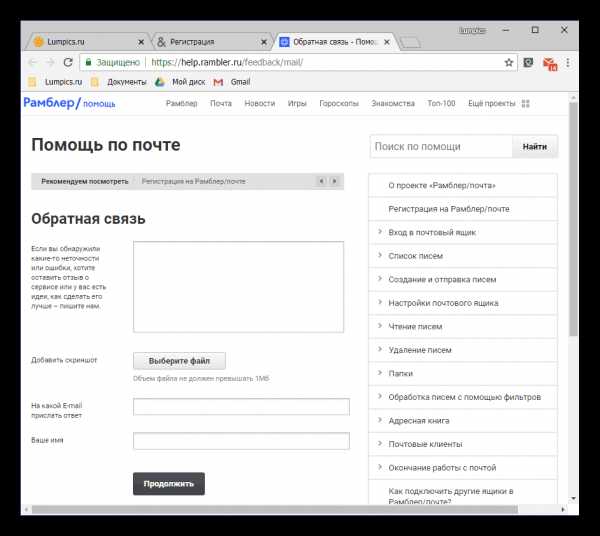The image size is (600, 536).
Task: Switch to Регистрация tab
Action: point(210,42)
